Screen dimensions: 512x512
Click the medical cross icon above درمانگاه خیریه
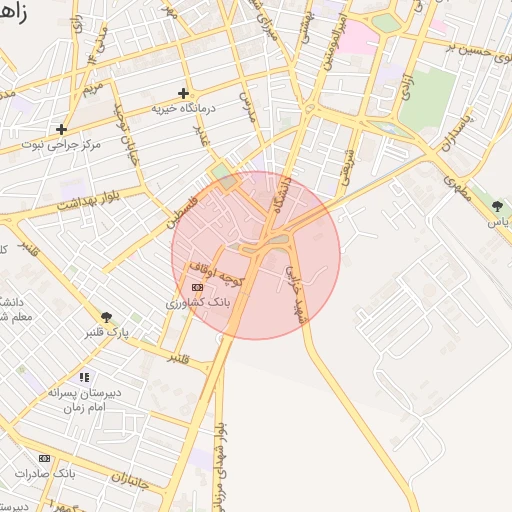(183, 94)
